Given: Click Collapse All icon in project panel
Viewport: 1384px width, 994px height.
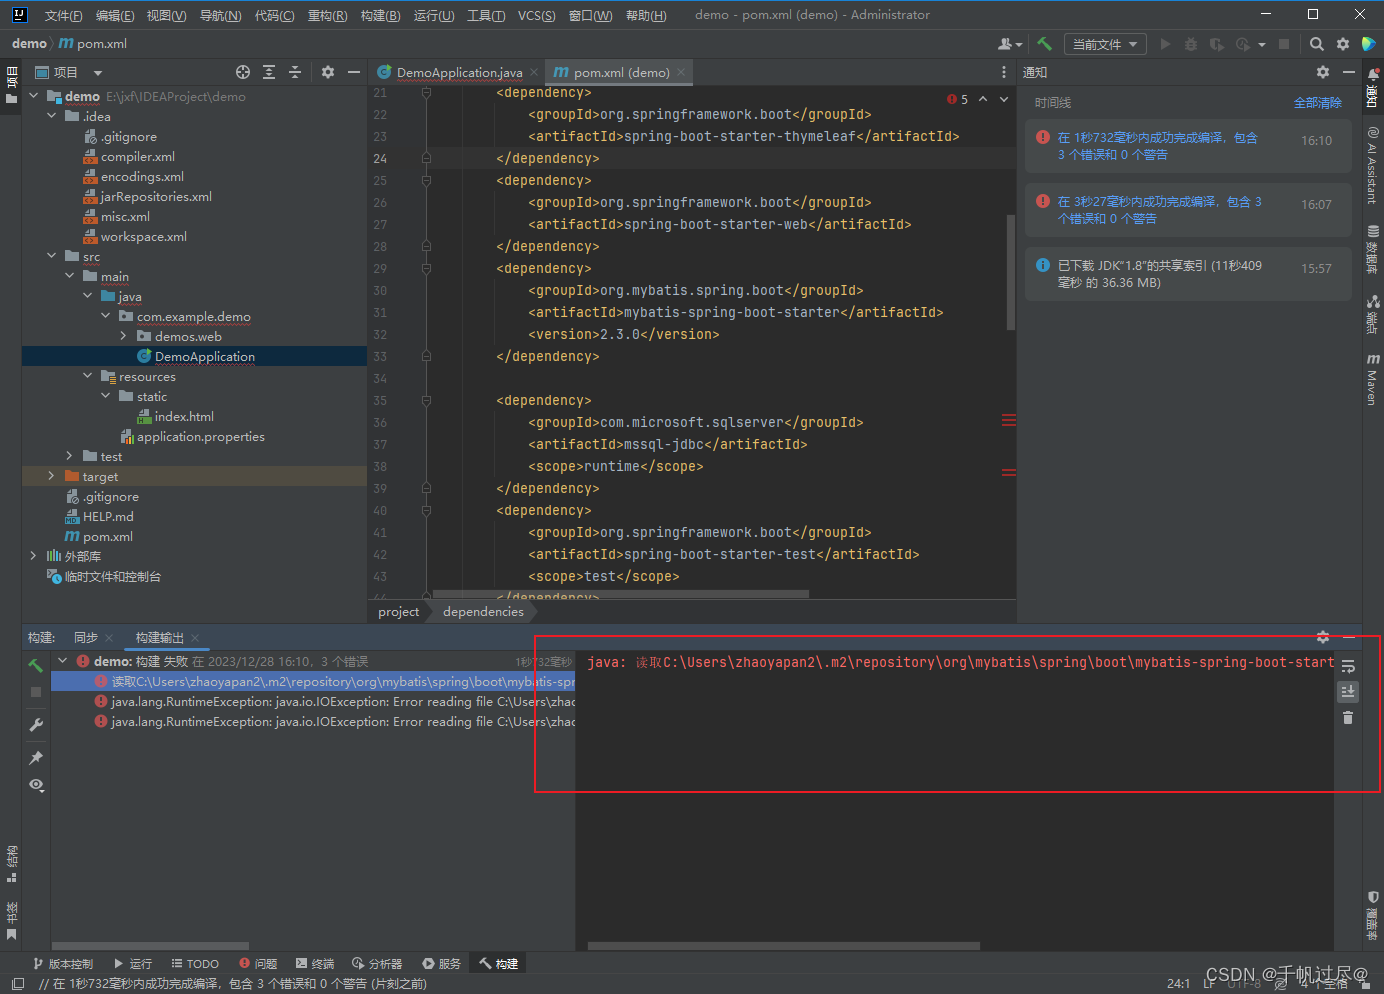Looking at the screenshot, I should coord(295,72).
